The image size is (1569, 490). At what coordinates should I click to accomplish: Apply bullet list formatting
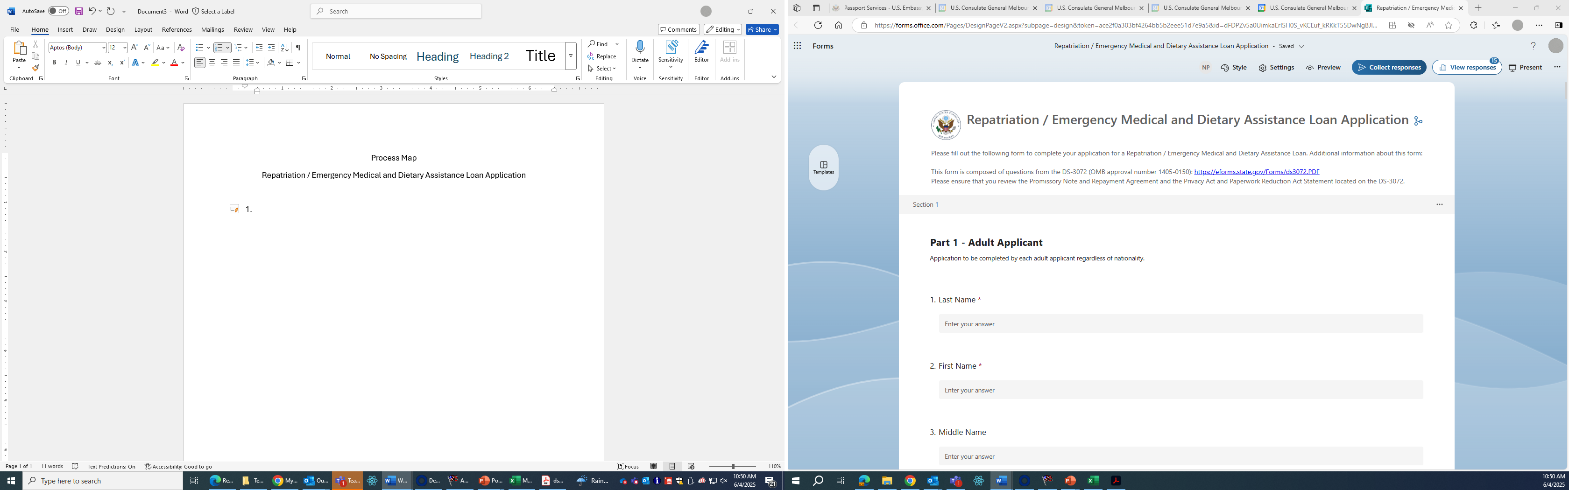pos(200,47)
